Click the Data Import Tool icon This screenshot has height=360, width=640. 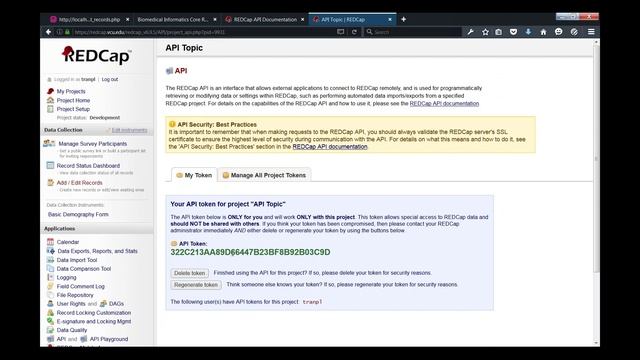(x=50, y=260)
